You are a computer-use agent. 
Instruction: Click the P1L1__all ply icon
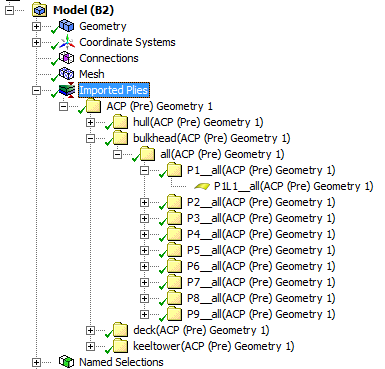(202, 186)
